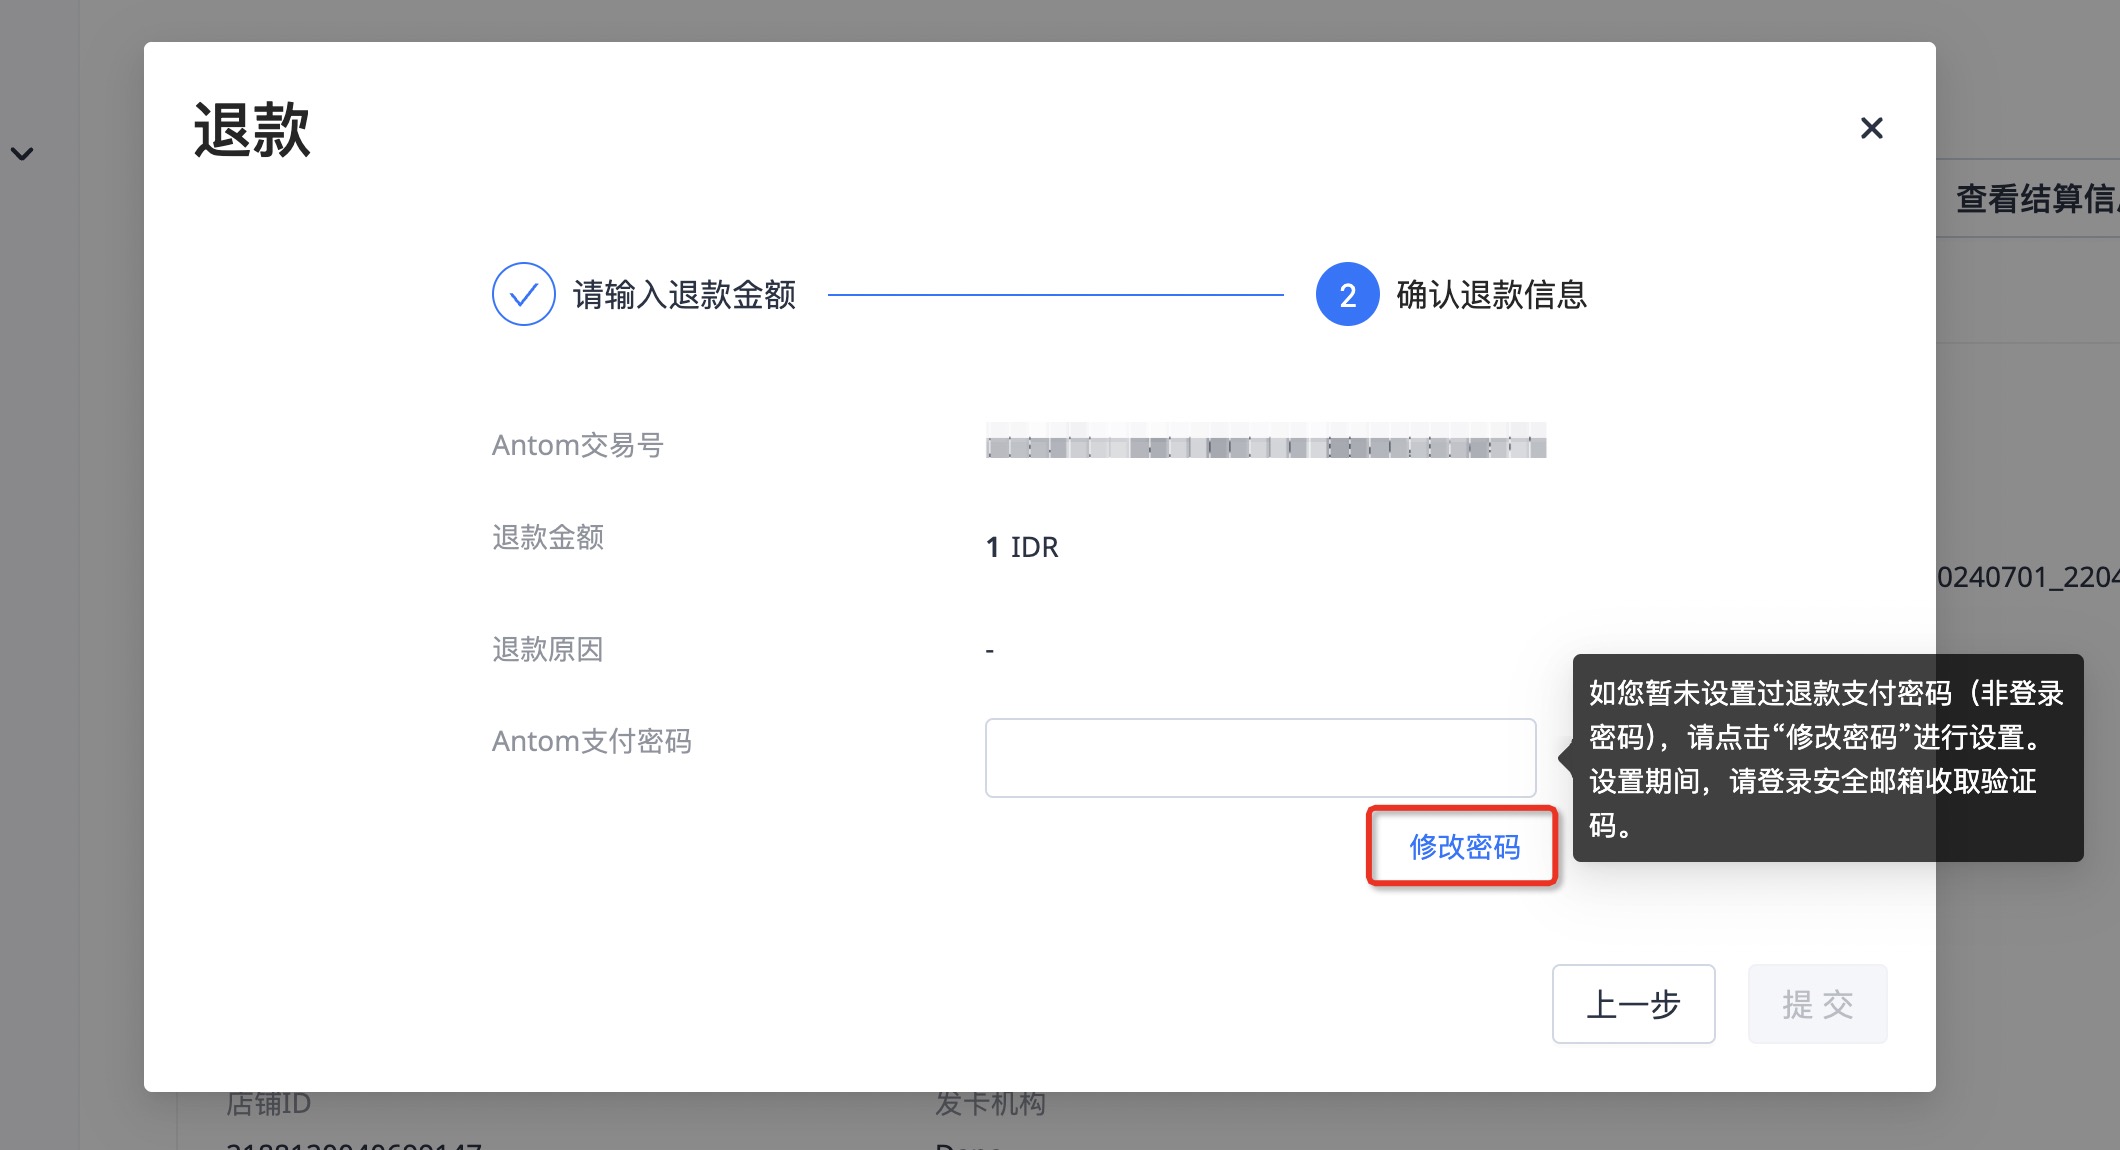
Task: Click the progress line between steps
Action: click(x=1055, y=295)
